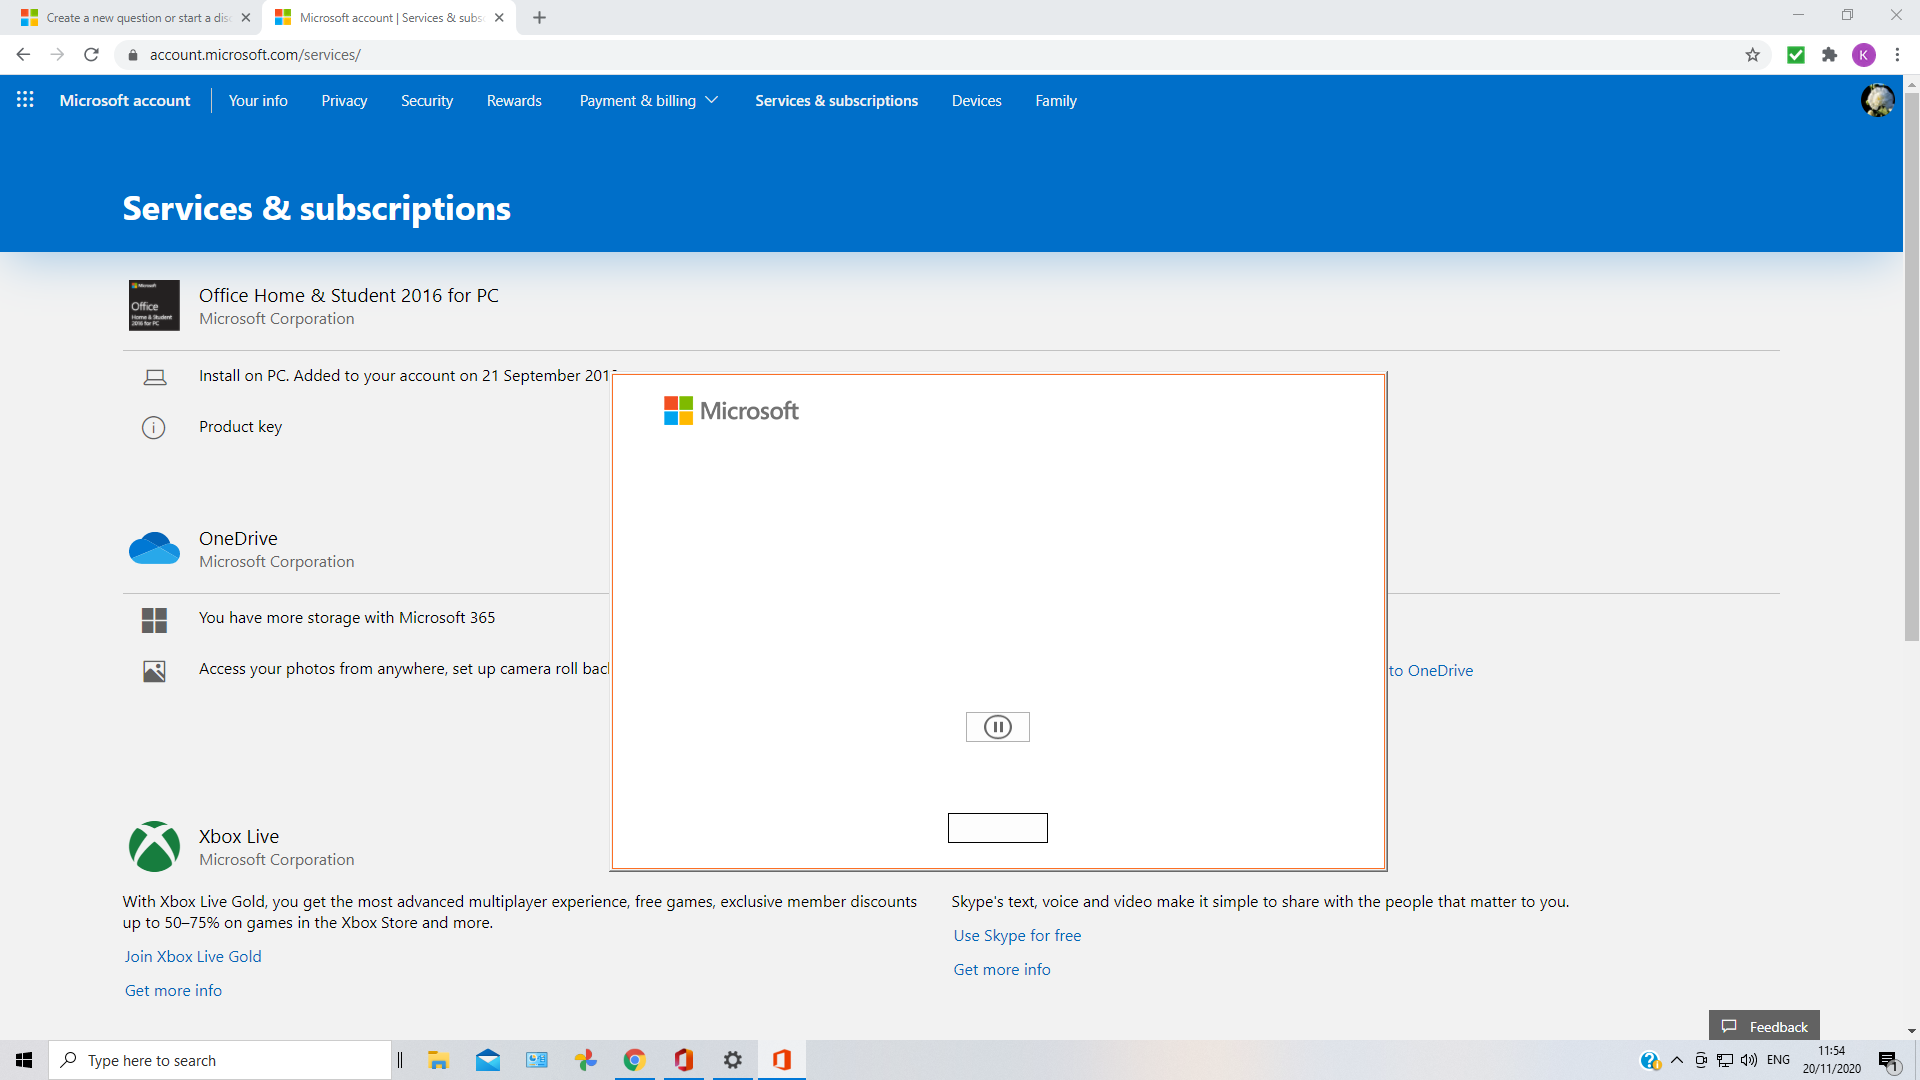The height and width of the screenshot is (1080, 1920).
Task: Click the browser forward arrow
Action: click(57, 55)
